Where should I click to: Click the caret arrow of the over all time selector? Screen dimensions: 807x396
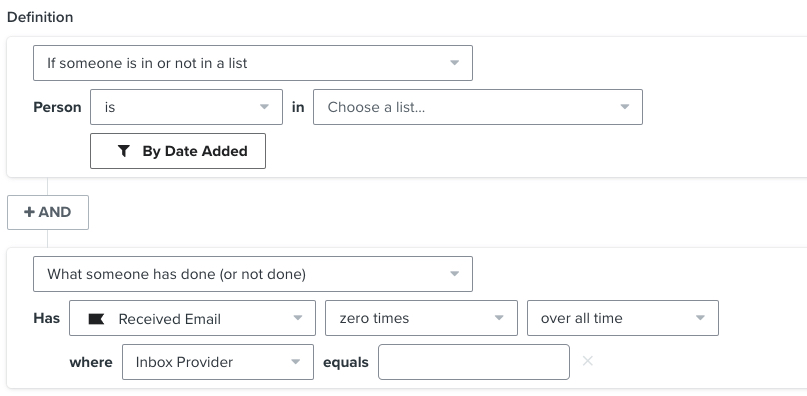tap(700, 318)
